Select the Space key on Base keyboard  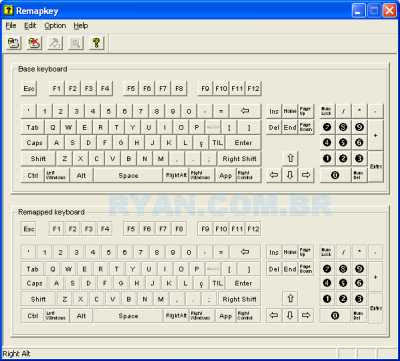128,176
